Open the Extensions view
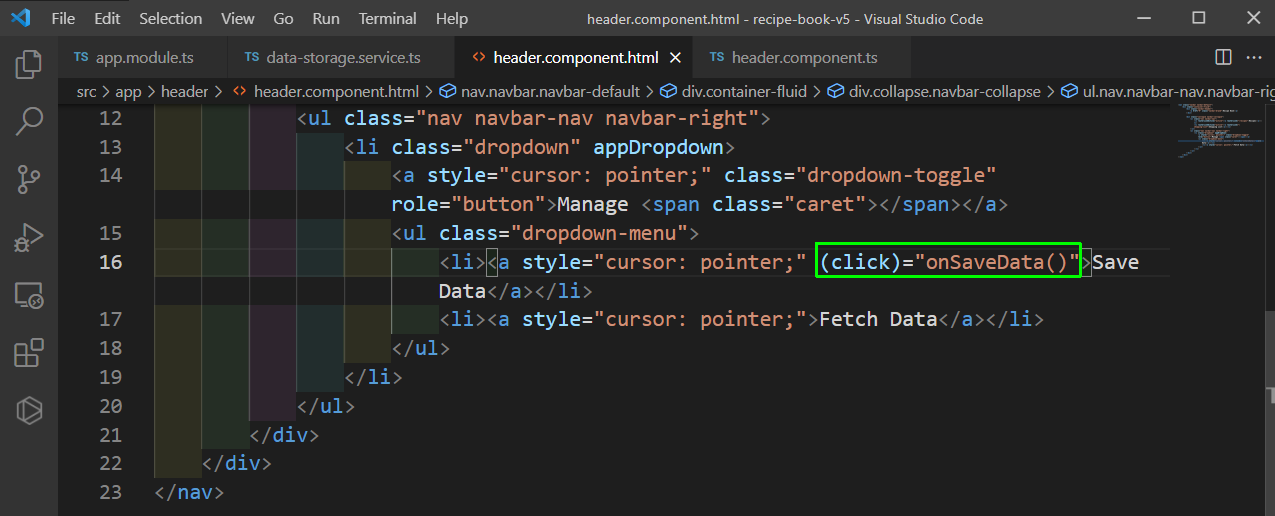 tap(29, 352)
